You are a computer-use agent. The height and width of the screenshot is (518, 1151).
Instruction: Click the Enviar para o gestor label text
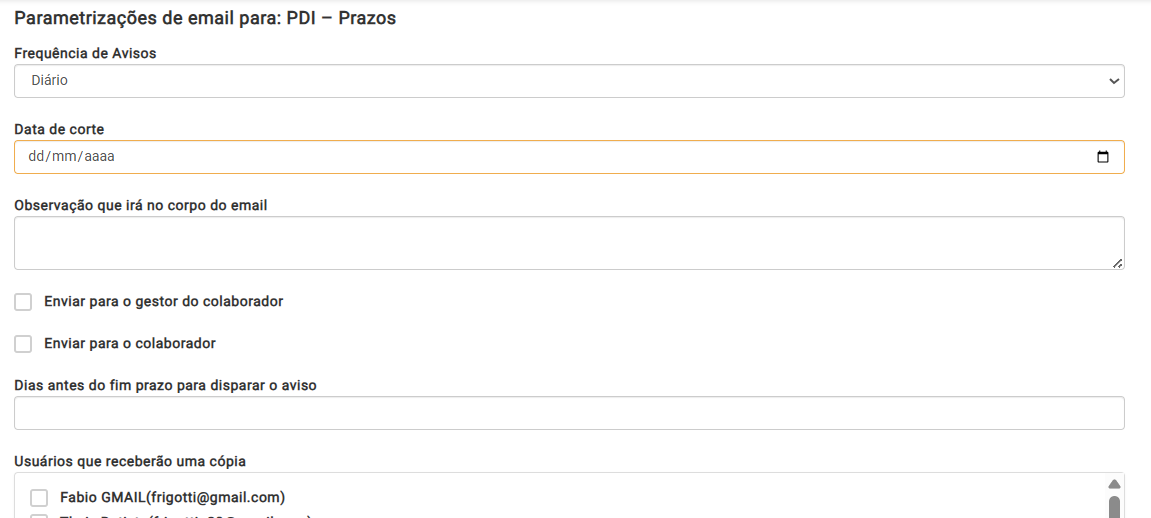(163, 301)
